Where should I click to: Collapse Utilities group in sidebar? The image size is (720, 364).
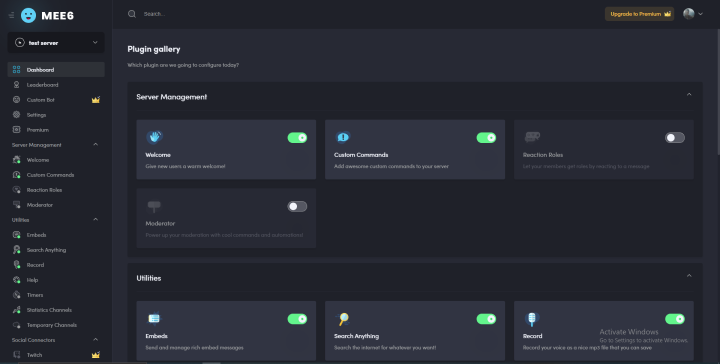96,219
